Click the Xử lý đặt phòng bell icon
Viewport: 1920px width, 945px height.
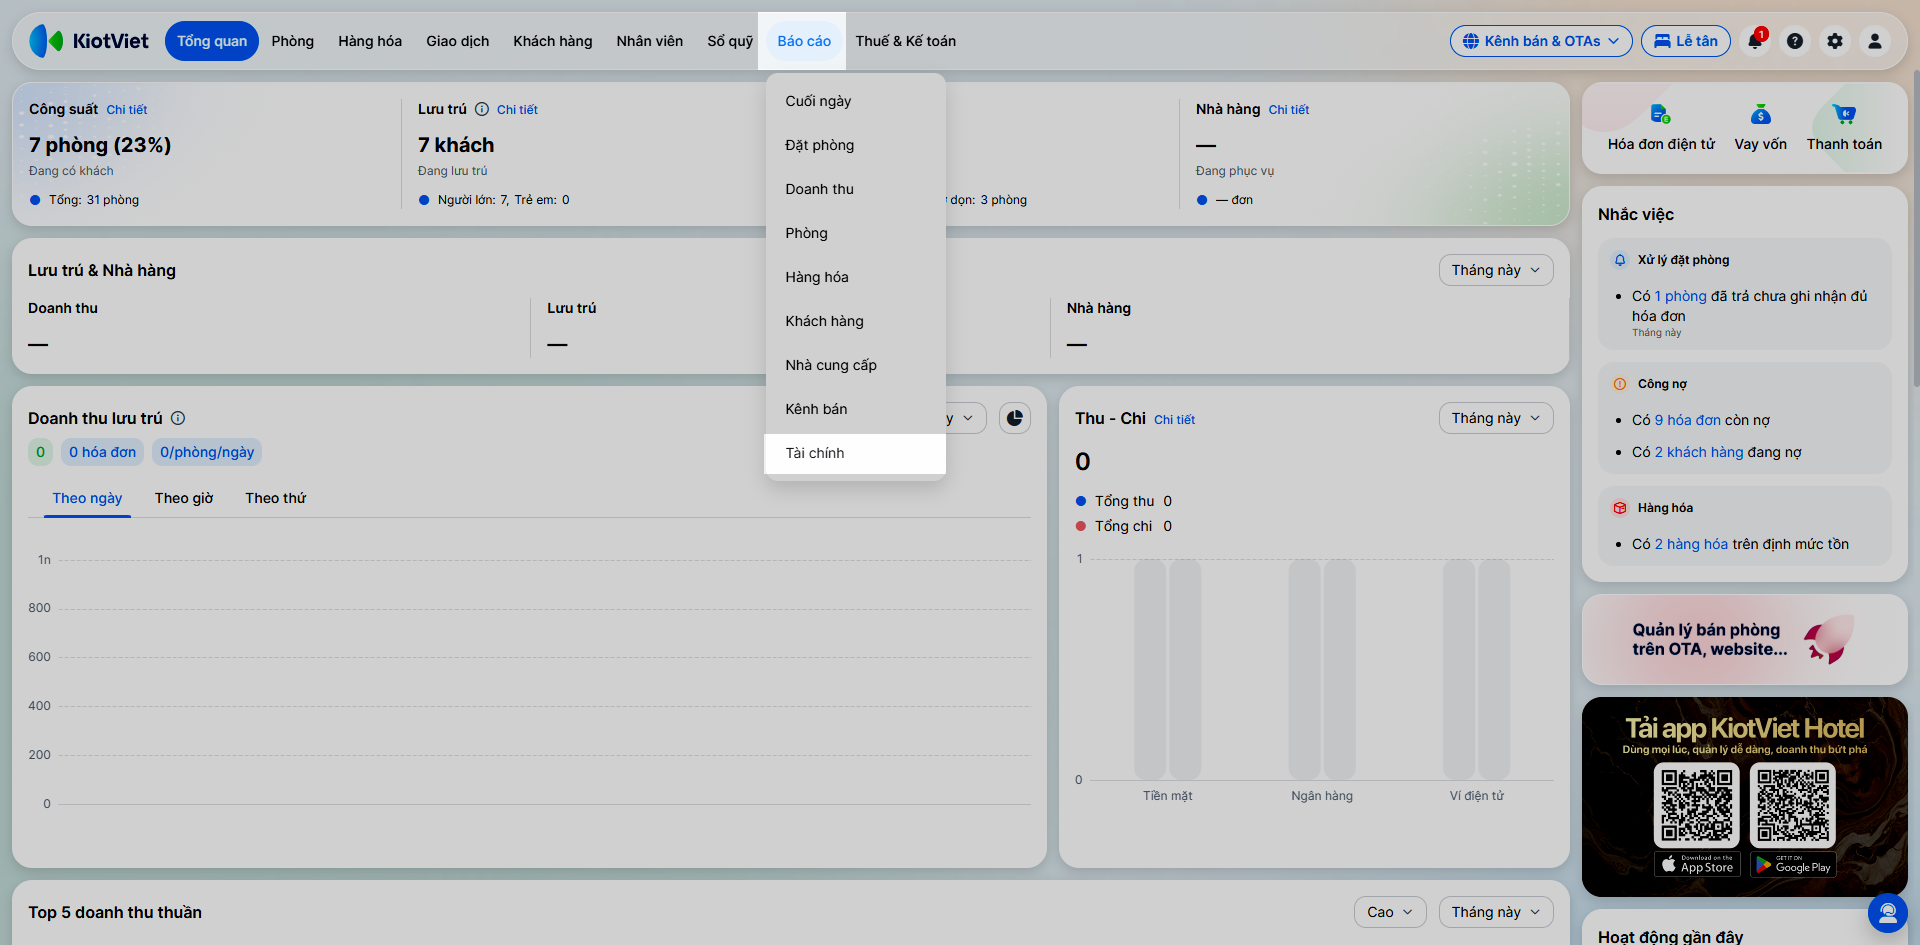click(1620, 260)
